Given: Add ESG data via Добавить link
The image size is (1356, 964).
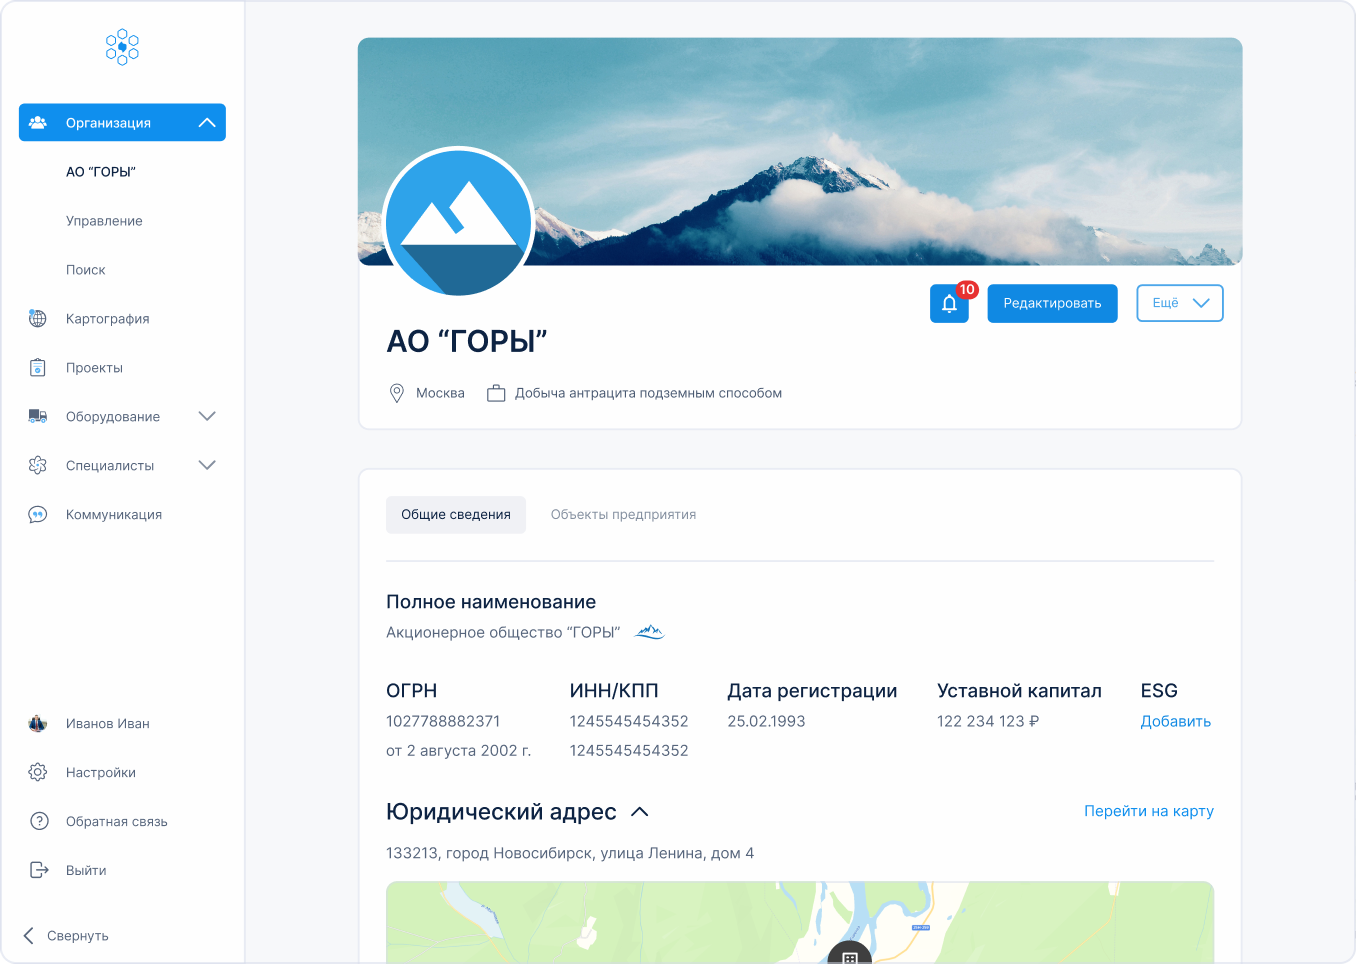Looking at the screenshot, I should pos(1176,721).
